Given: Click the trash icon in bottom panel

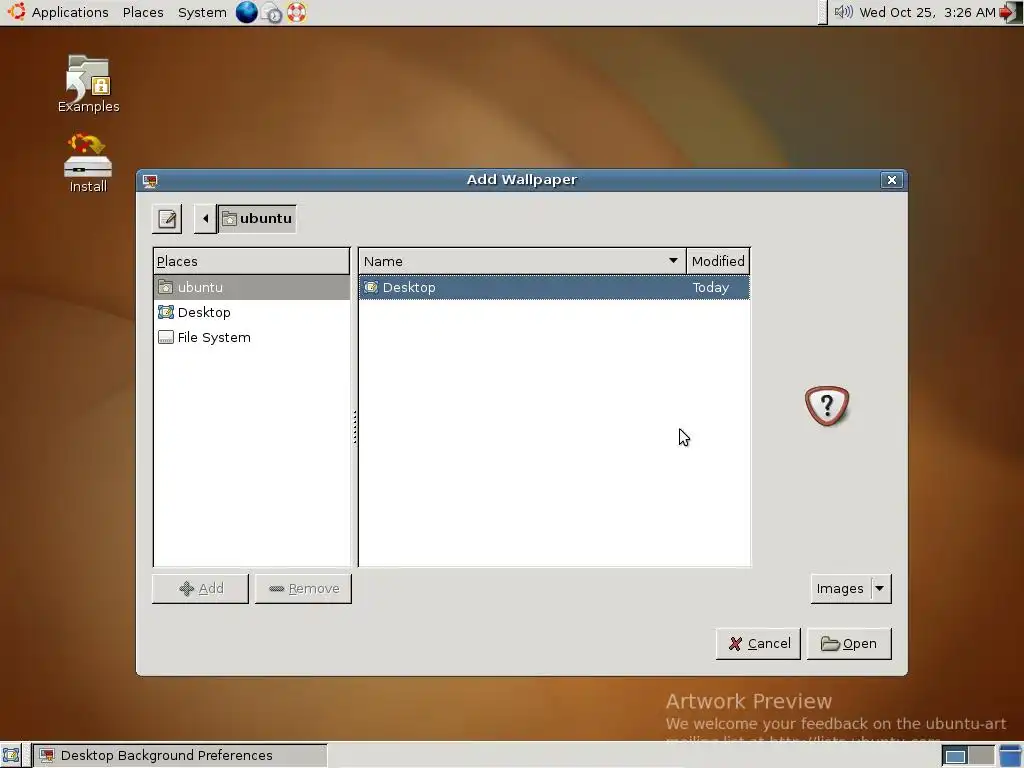Looking at the screenshot, I should [x=1010, y=756].
